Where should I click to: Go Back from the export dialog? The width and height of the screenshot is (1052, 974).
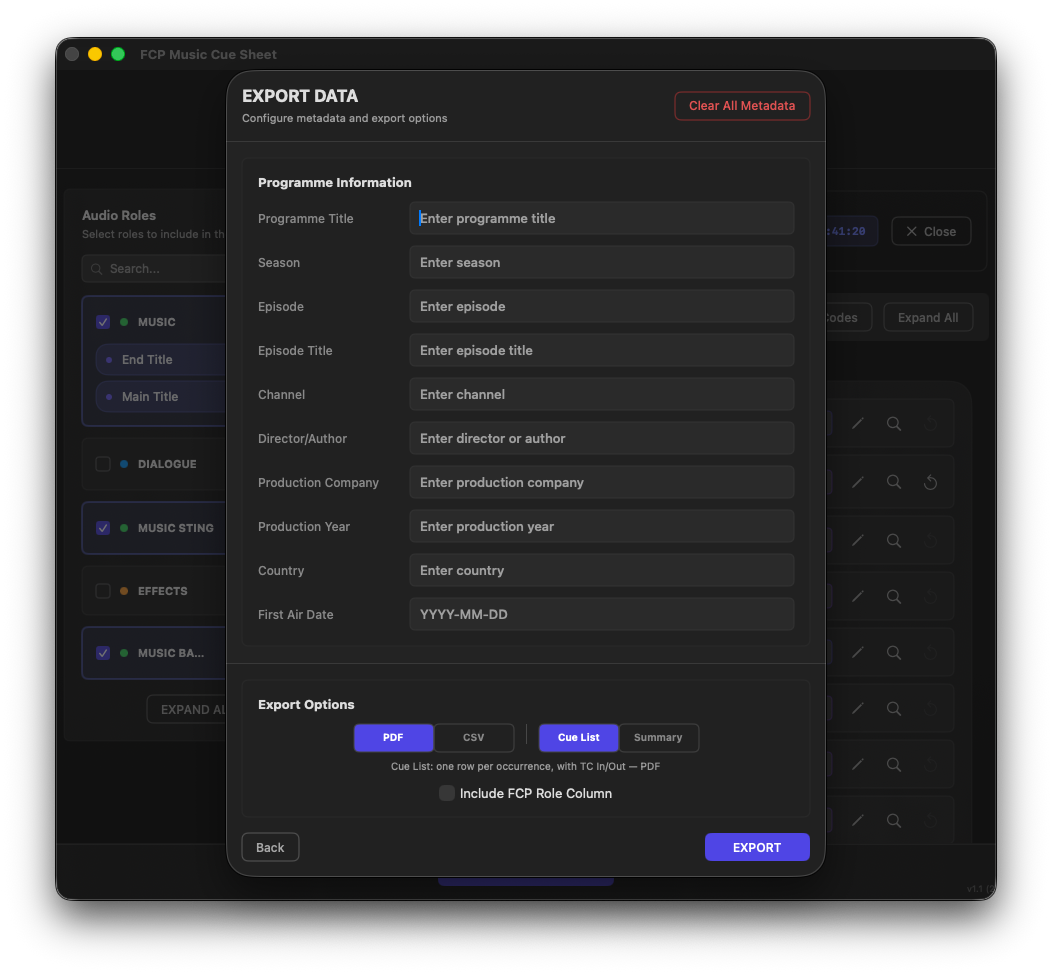(x=270, y=847)
